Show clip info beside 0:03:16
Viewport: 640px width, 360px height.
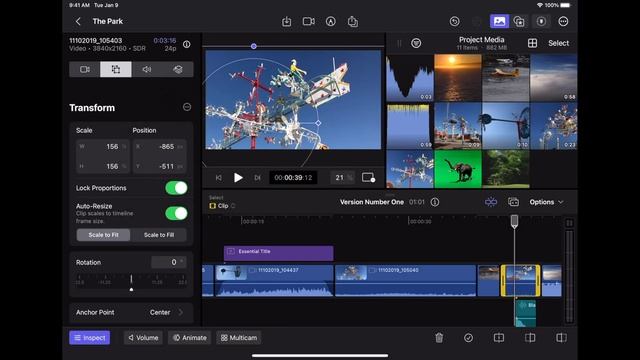(187, 44)
